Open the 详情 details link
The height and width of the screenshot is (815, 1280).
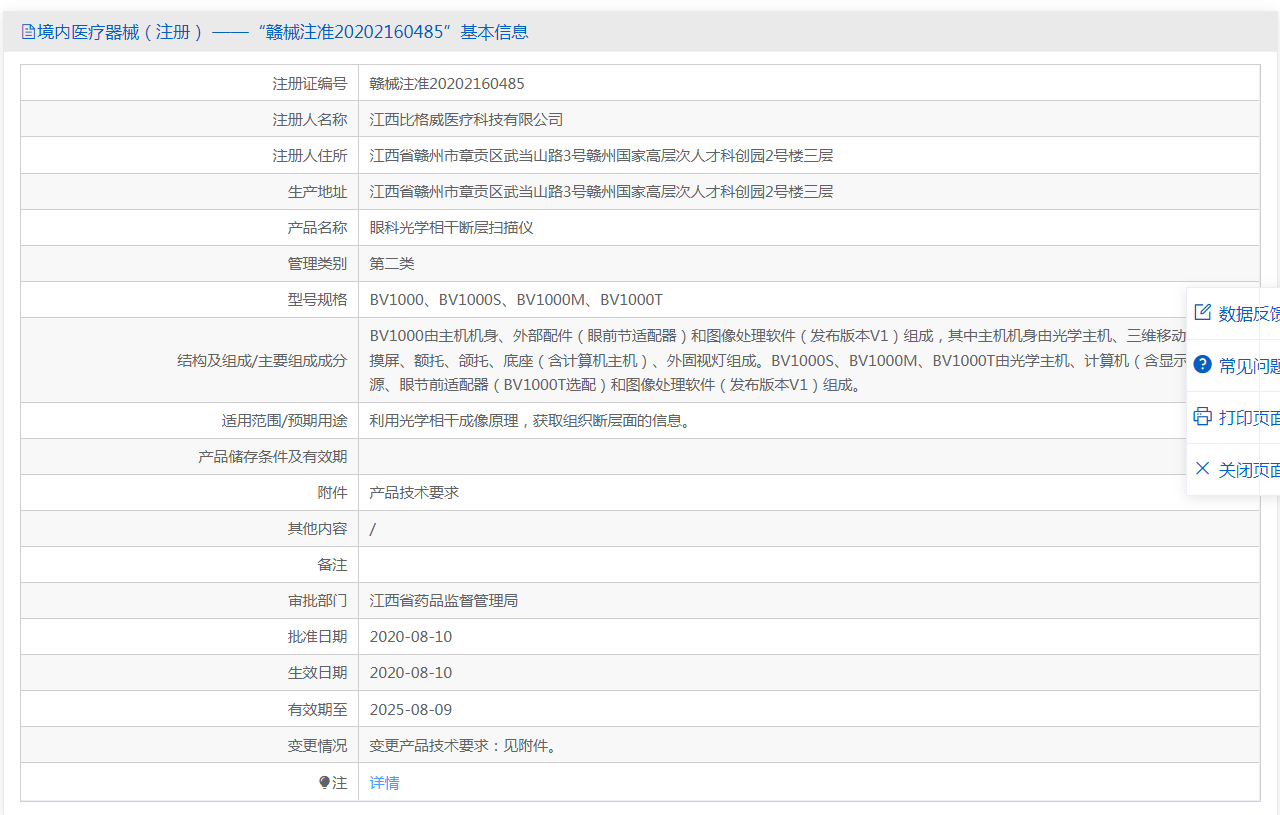(384, 783)
